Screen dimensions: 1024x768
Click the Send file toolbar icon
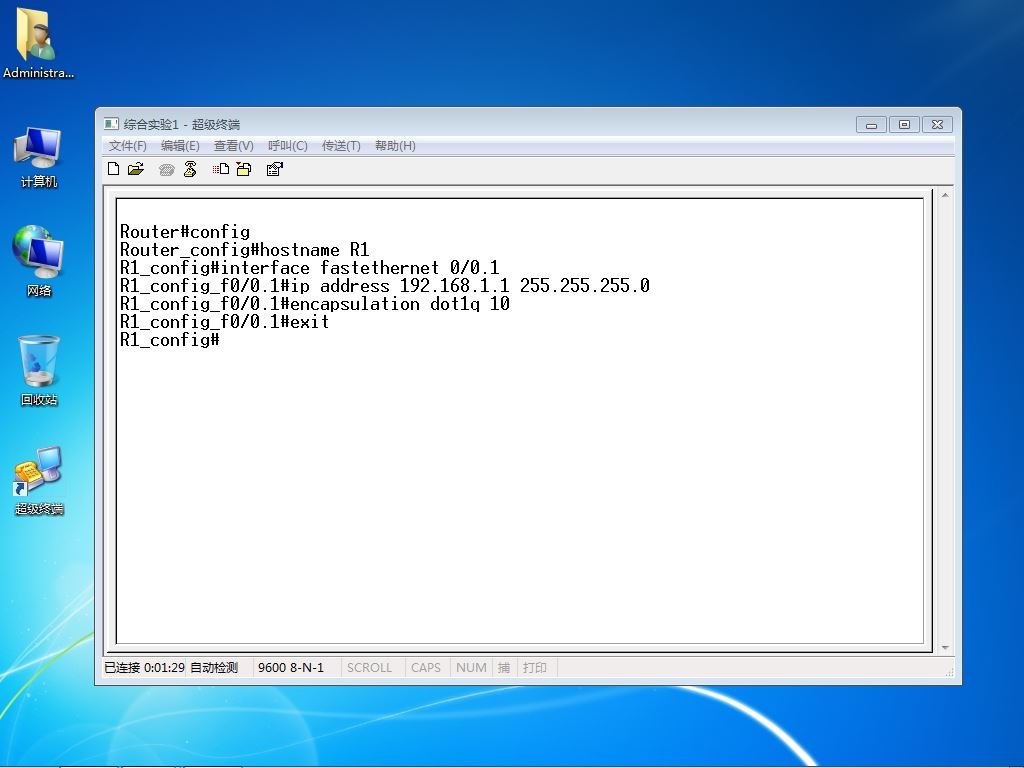click(221, 169)
